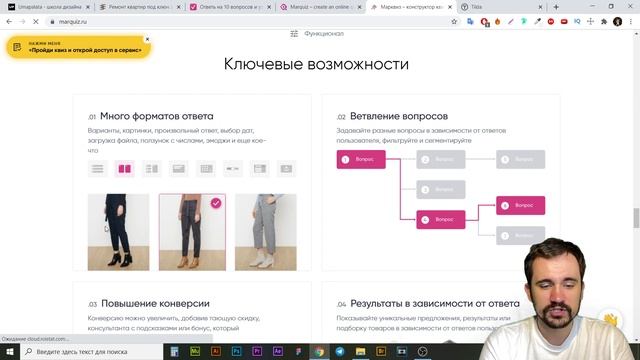Select the highlighted pink image cards format icon
640x360 pixels.
tap(124, 169)
